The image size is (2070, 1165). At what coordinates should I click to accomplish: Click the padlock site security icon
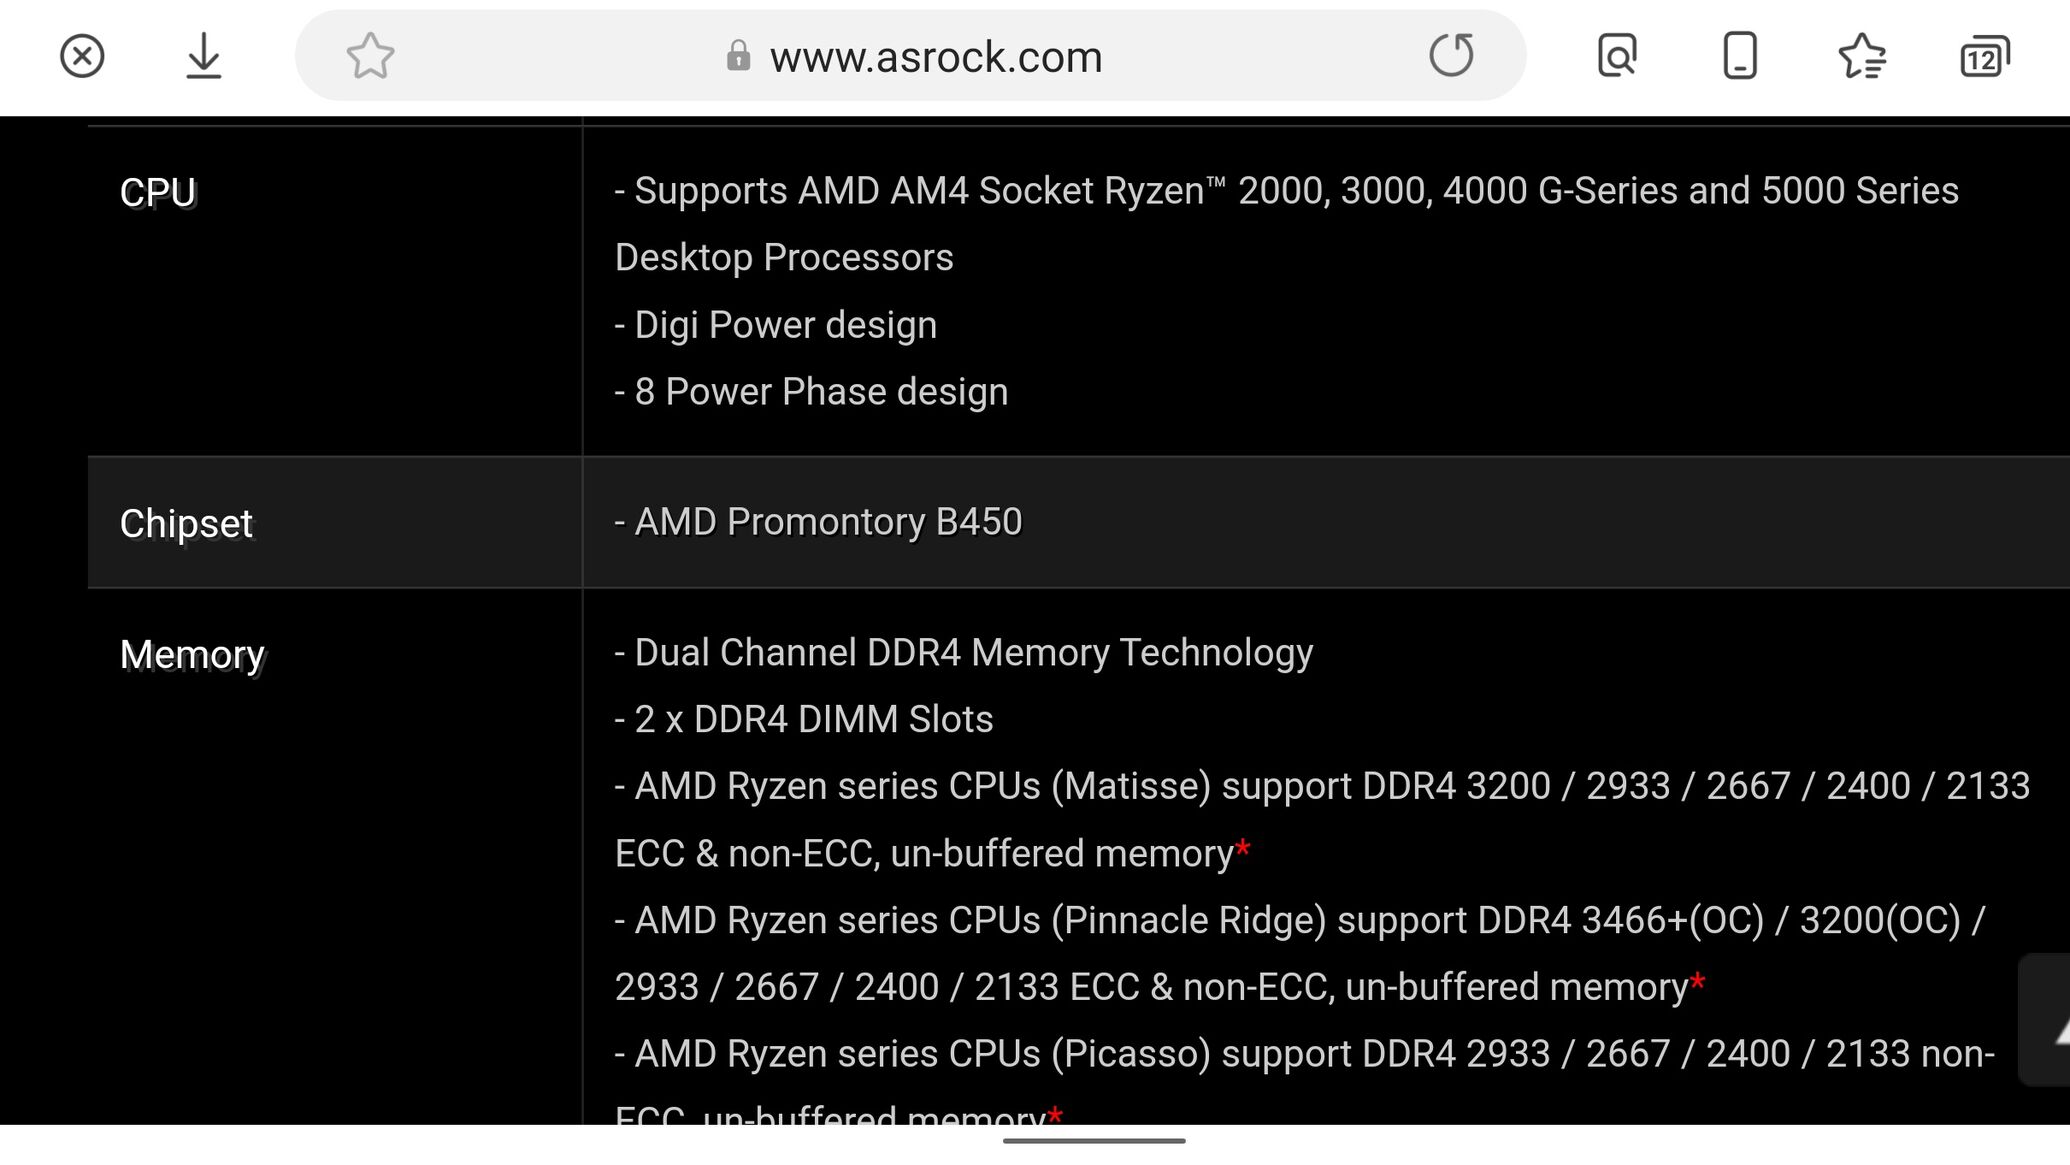point(738,56)
